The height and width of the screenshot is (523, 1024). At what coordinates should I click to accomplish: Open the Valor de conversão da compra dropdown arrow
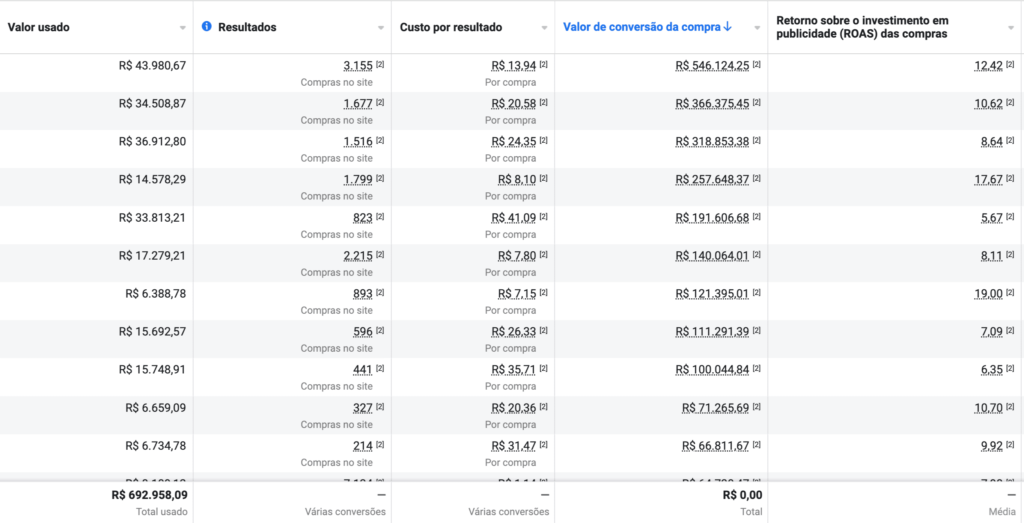point(758,28)
